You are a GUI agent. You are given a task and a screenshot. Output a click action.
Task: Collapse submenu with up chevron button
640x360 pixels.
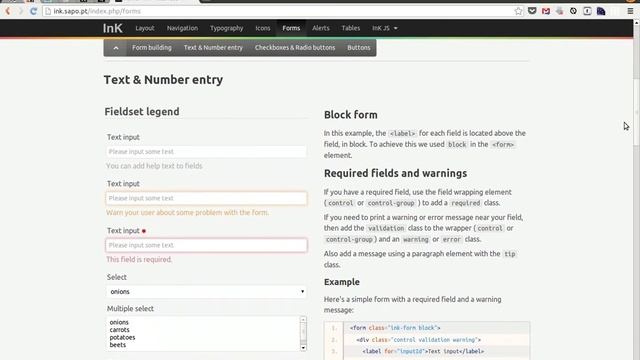[116, 48]
